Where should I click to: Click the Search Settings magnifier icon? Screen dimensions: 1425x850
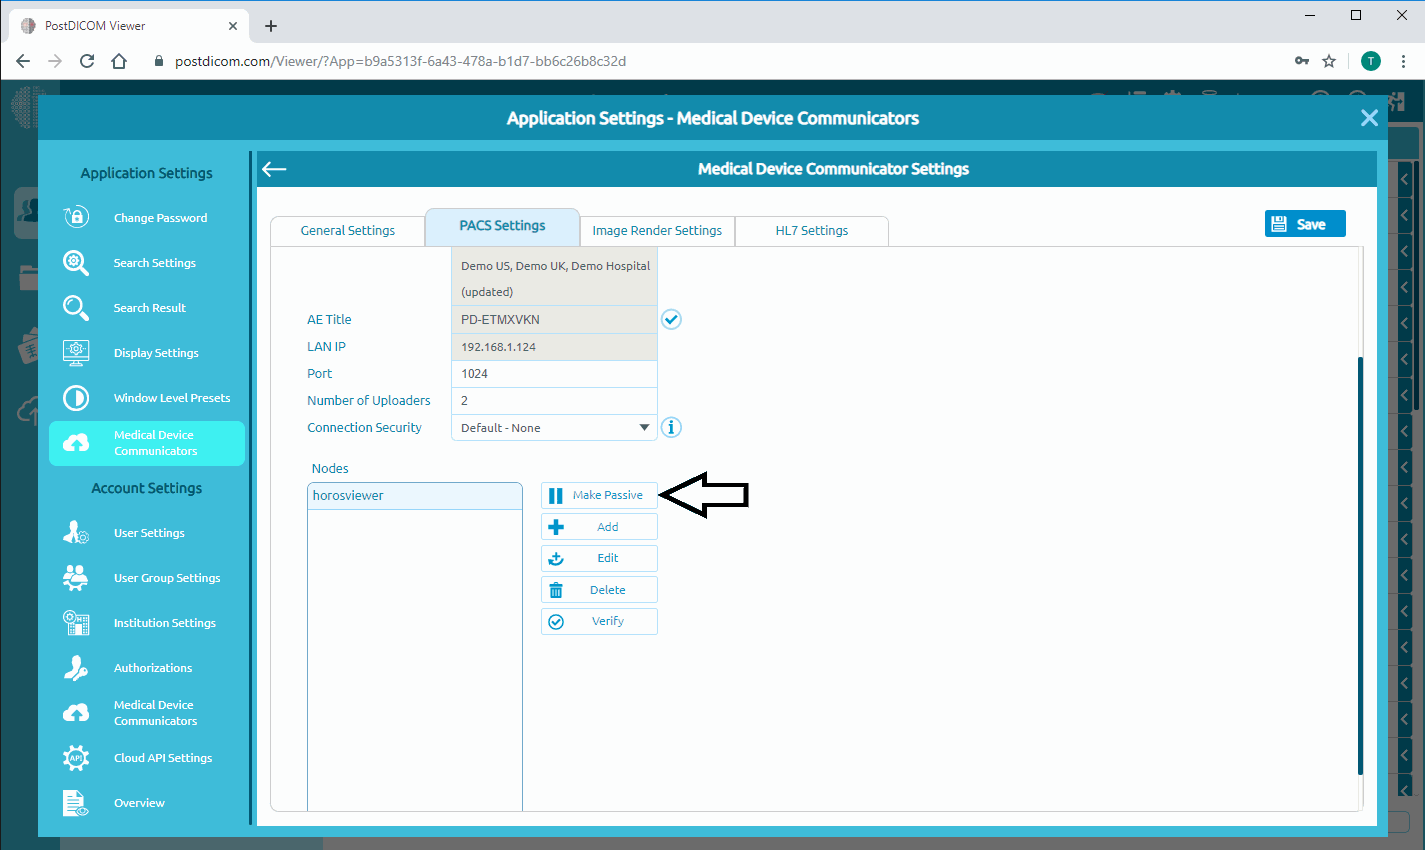[x=76, y=262]
